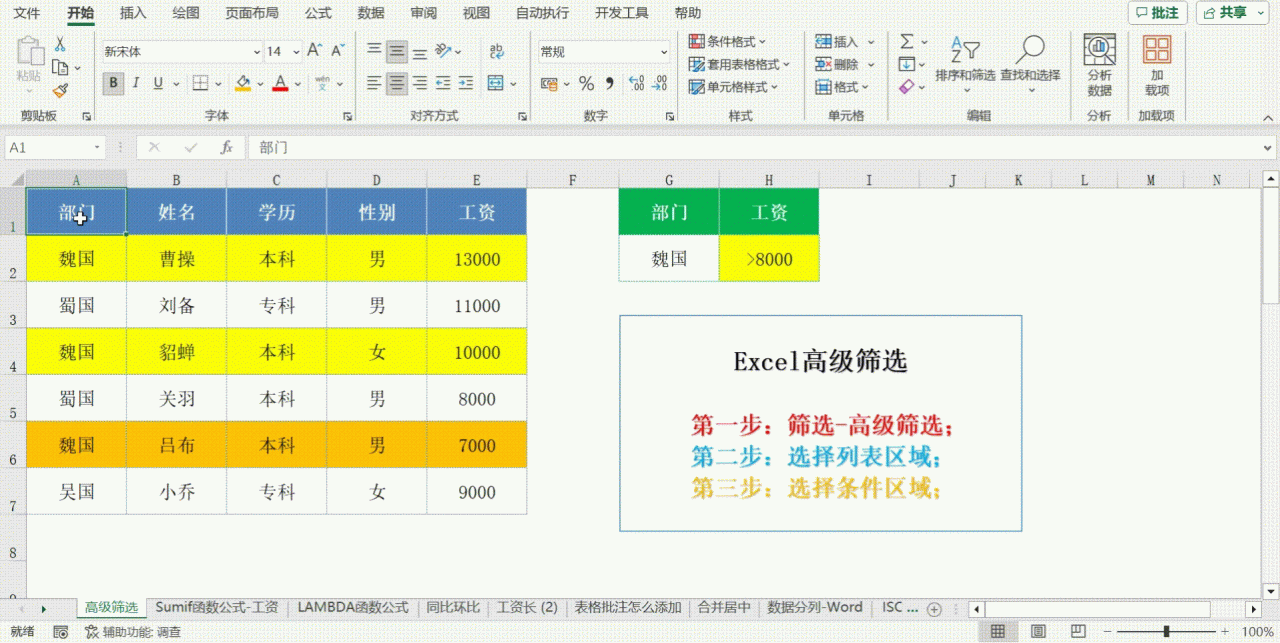This screenshot has width=1280, height=643.
Task: Click the Wrap Text icon
Action: coord(497,51)
